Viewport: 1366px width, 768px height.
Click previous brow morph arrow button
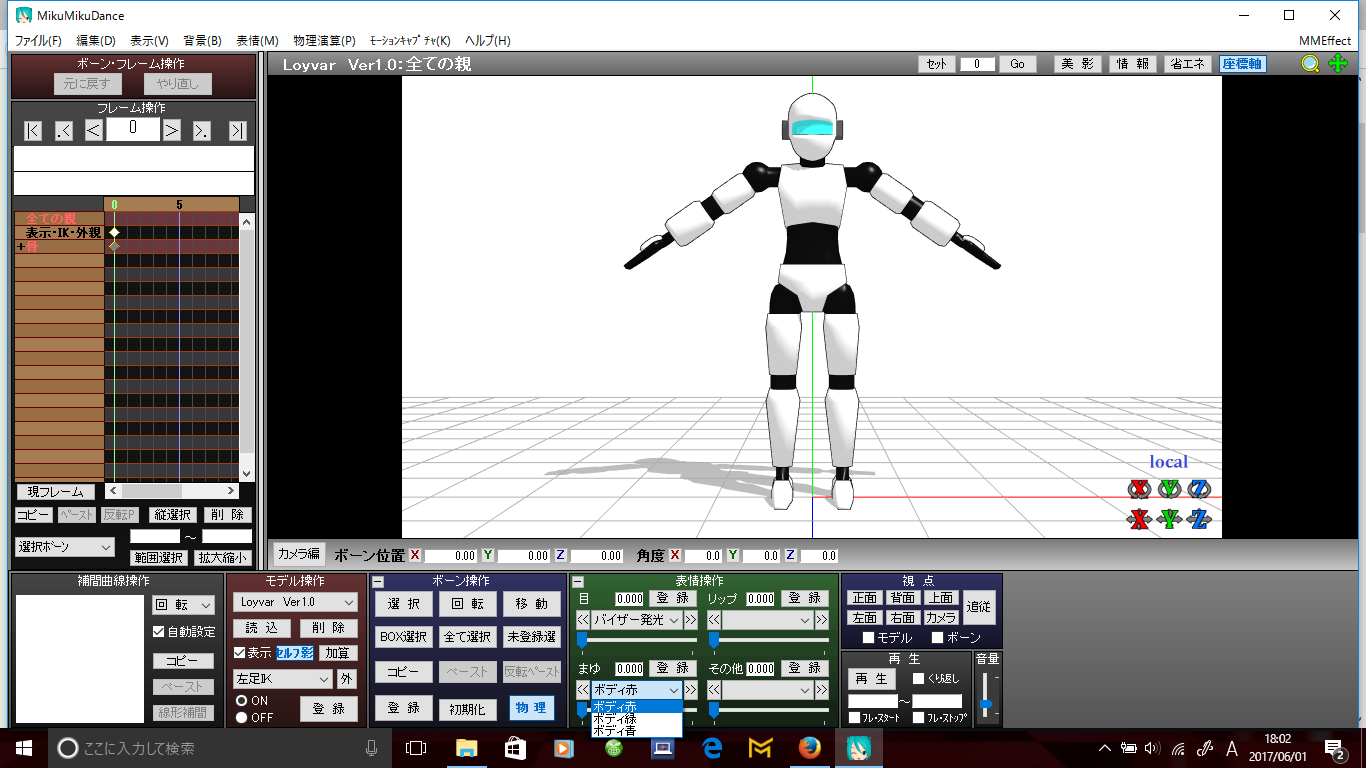click(583, 690)
